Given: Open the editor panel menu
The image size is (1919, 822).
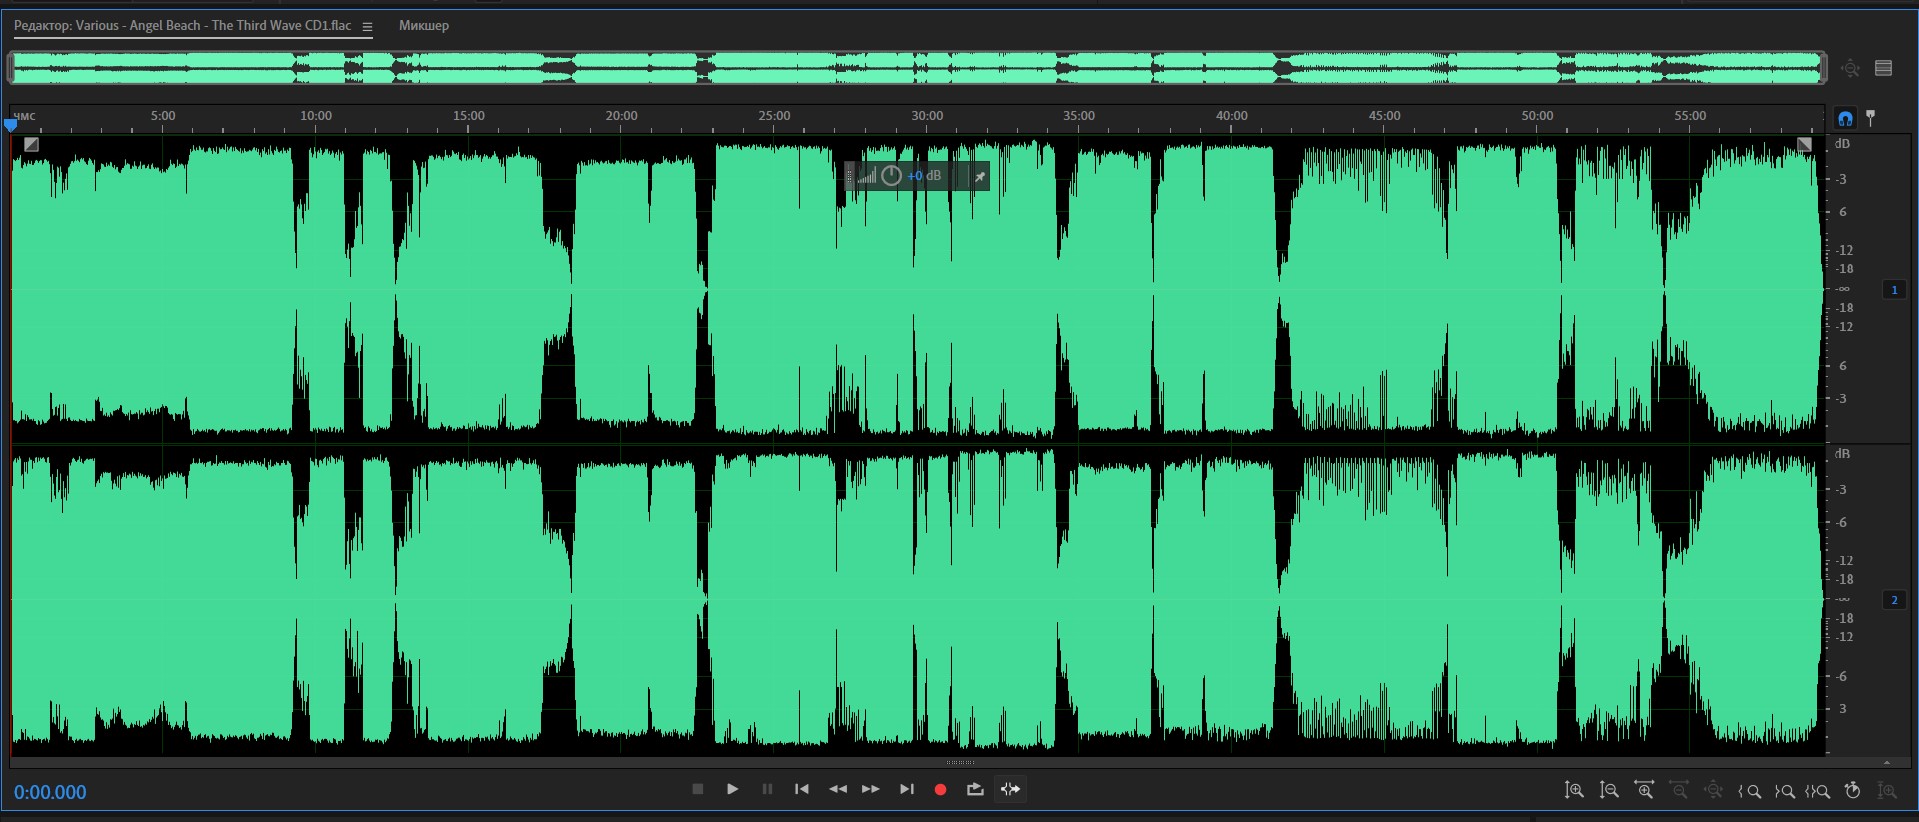Looking at the screenshot, I should pos(367,27).
